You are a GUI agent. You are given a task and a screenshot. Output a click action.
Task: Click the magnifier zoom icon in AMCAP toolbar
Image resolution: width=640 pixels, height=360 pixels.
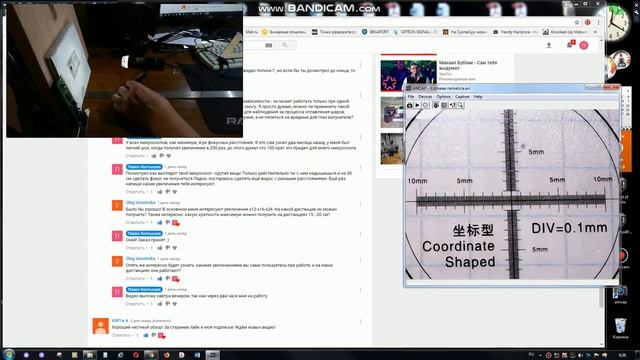click(x=460, y=105)
